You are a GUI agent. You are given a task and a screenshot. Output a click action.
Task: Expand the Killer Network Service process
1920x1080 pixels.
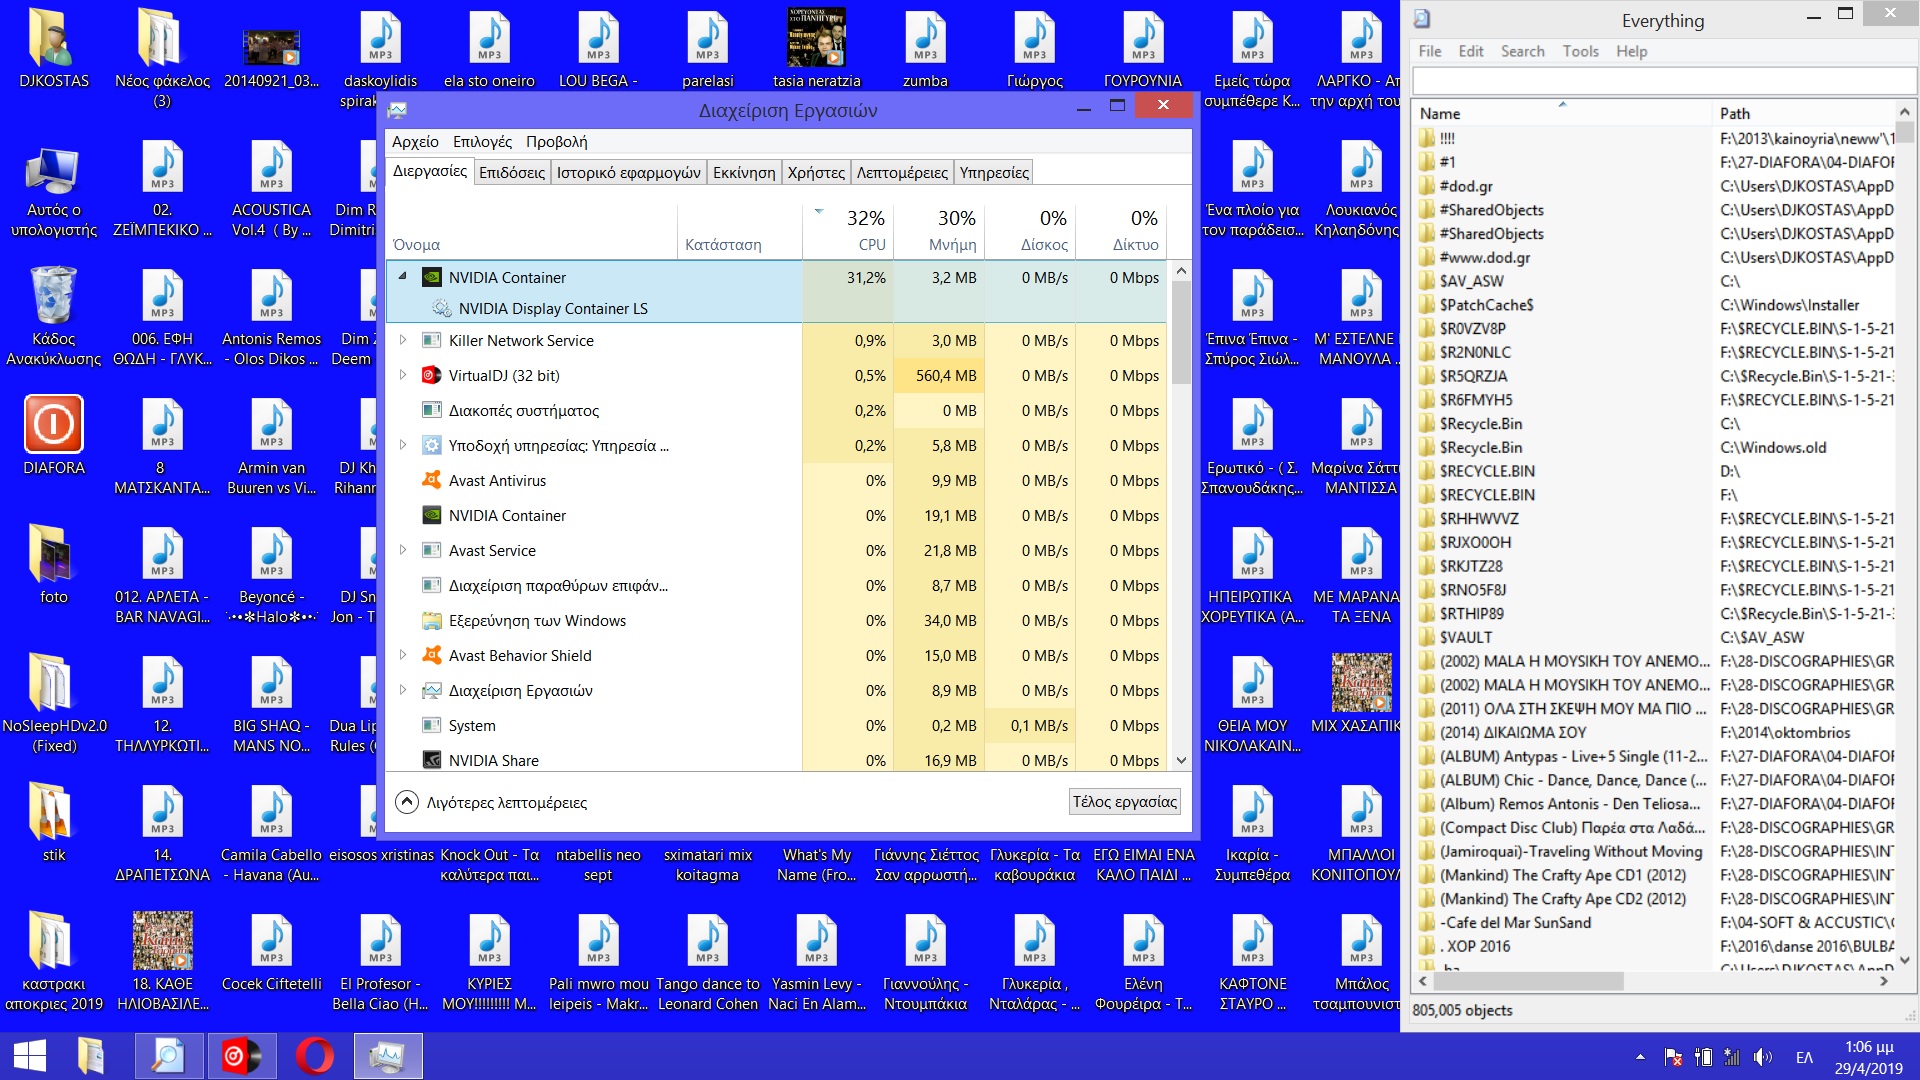[x=403, y=340]
